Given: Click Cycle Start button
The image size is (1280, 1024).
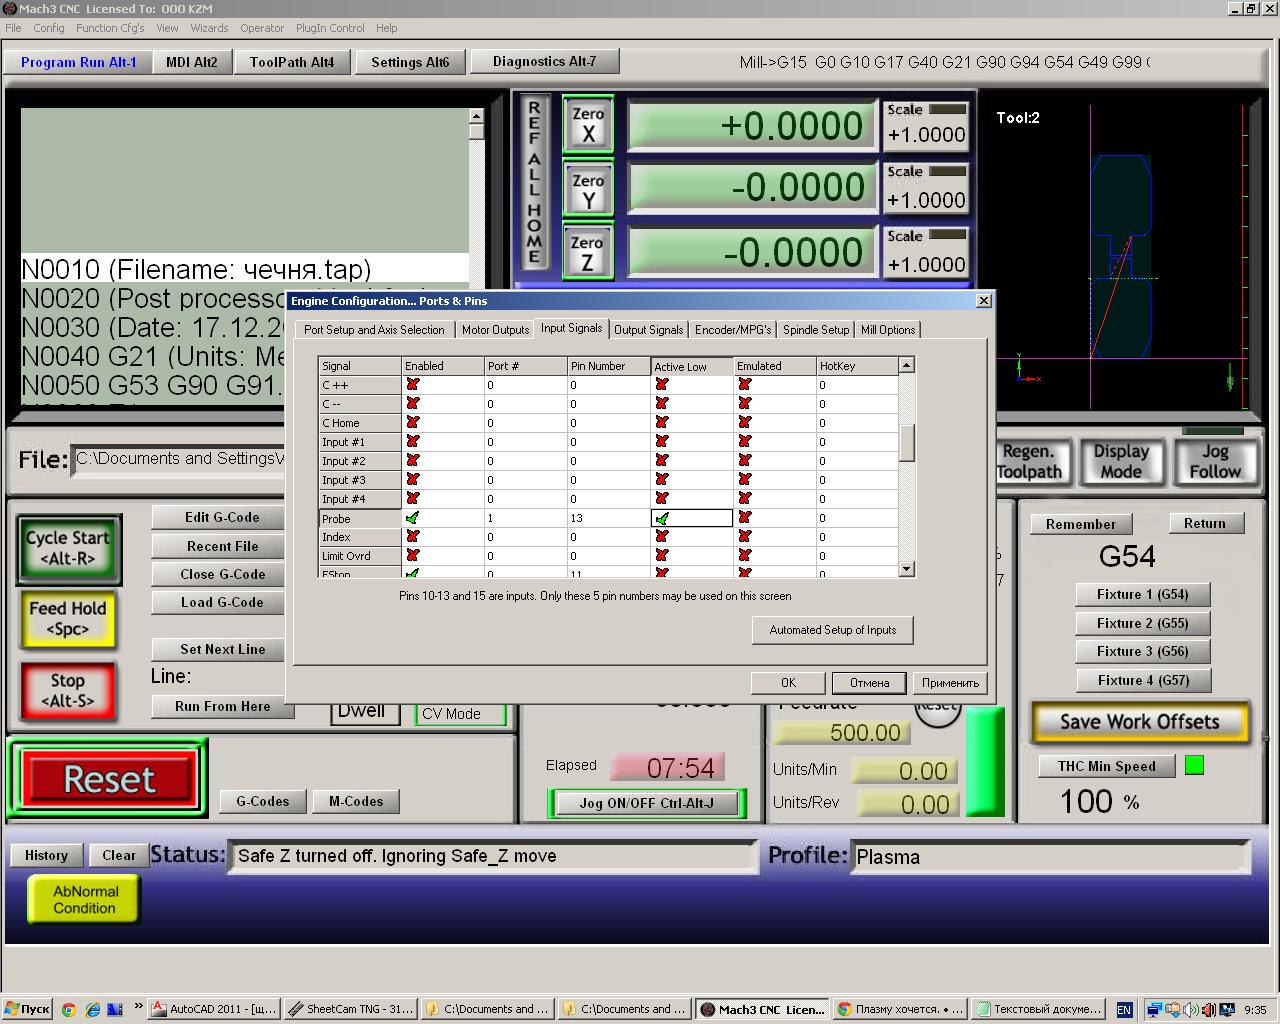Looking at the screenshot, I should (x=68, y=548).
